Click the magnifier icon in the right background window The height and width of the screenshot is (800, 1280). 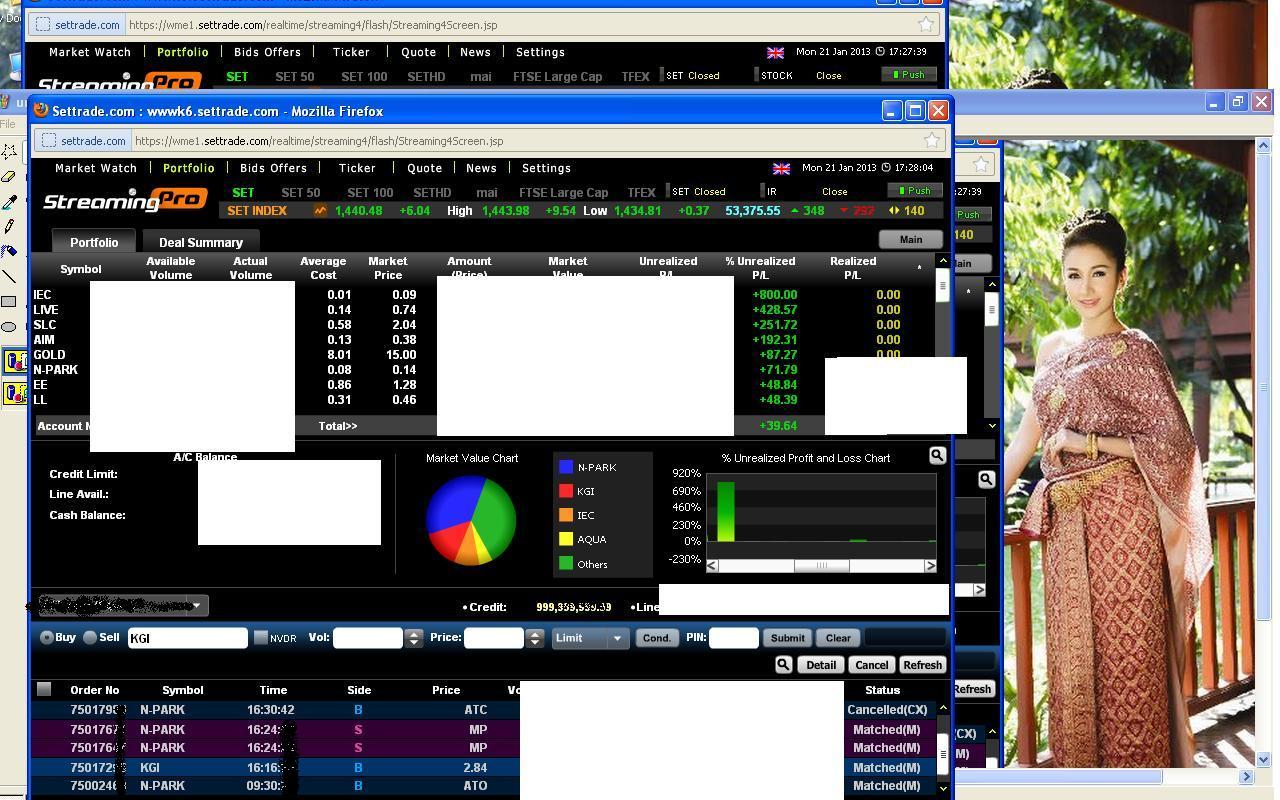click(x=986, y=479)
